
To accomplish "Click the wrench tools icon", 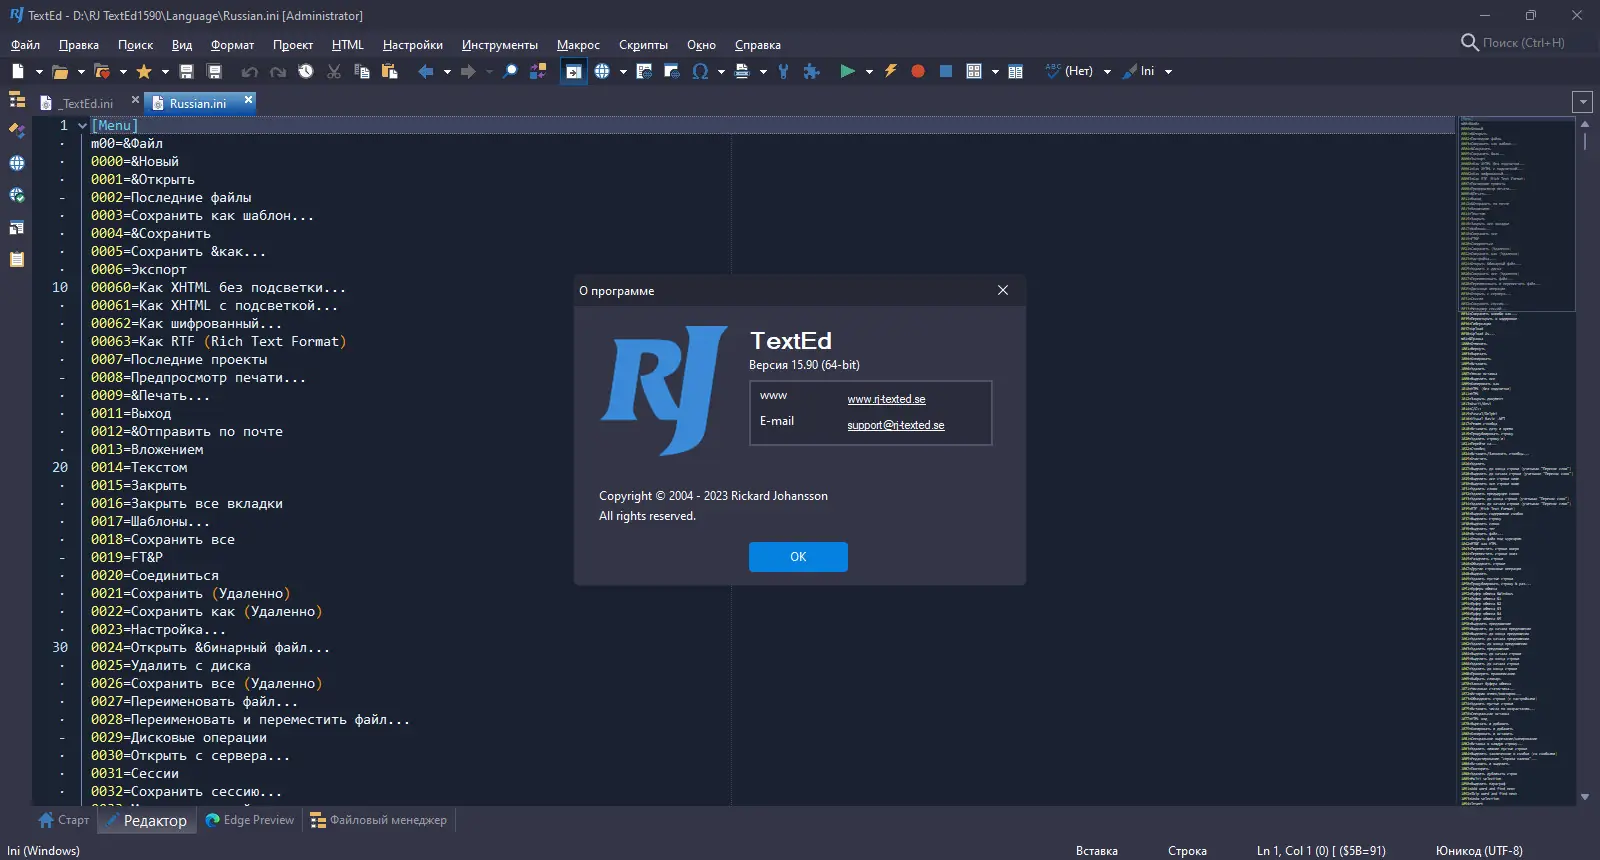I will pos(784,71).
